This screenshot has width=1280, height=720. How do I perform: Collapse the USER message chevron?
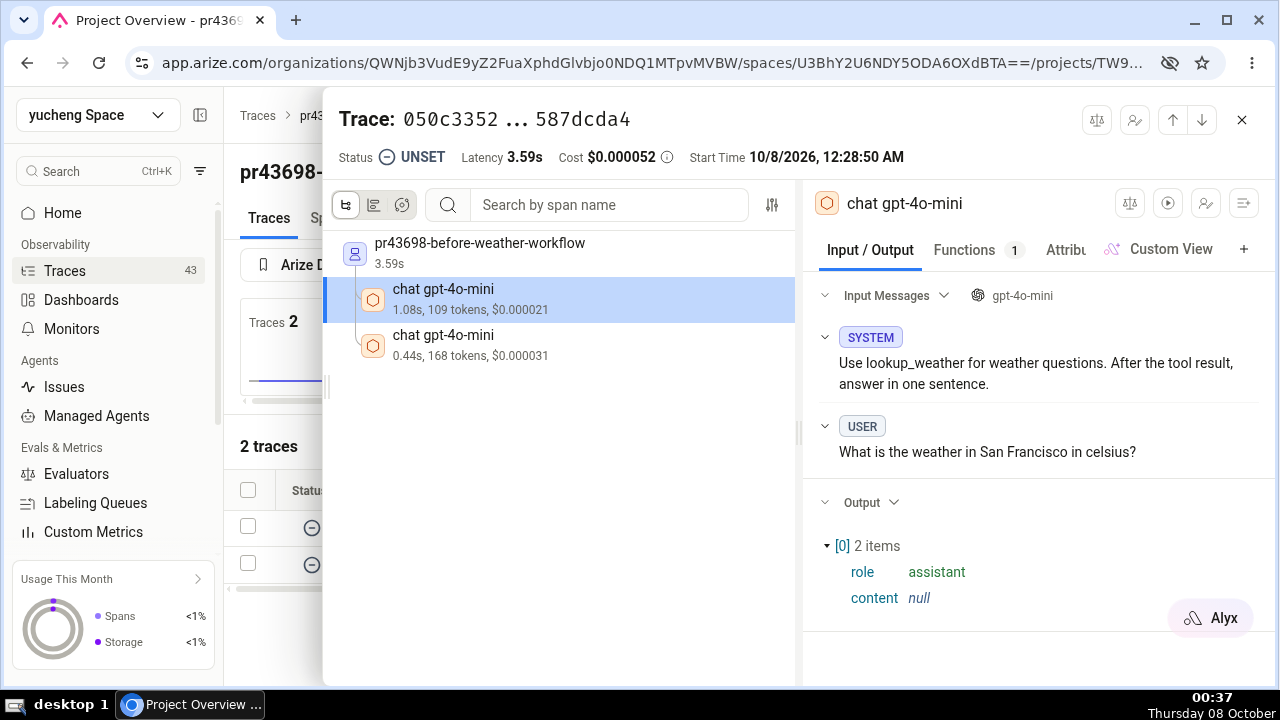click(825, 426)
